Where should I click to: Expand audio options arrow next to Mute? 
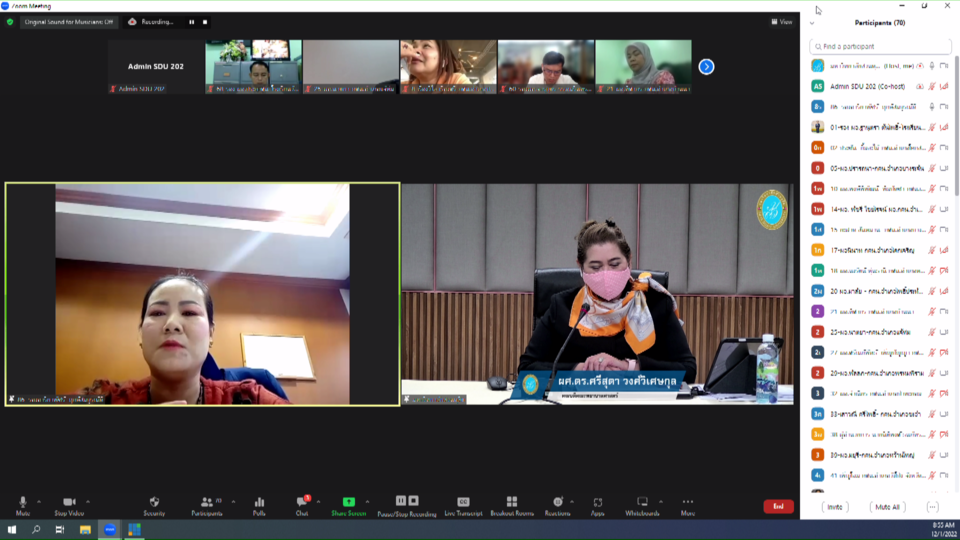39,502
